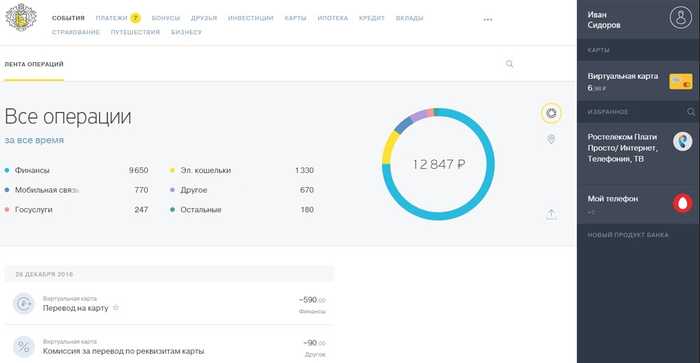Click the yellow segment of donut chart
Image resolution: width=700 pixels, height=363 pixels.
[x=389, y=146]
